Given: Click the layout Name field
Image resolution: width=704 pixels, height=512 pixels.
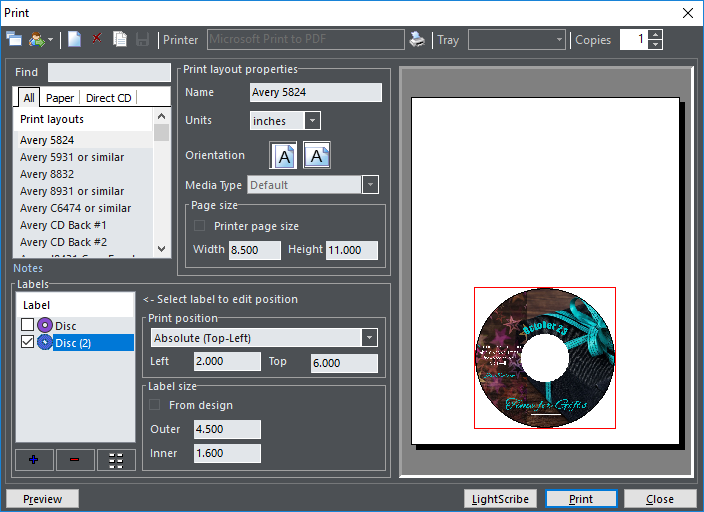Looking at the screenshot, I should point(316,92).
